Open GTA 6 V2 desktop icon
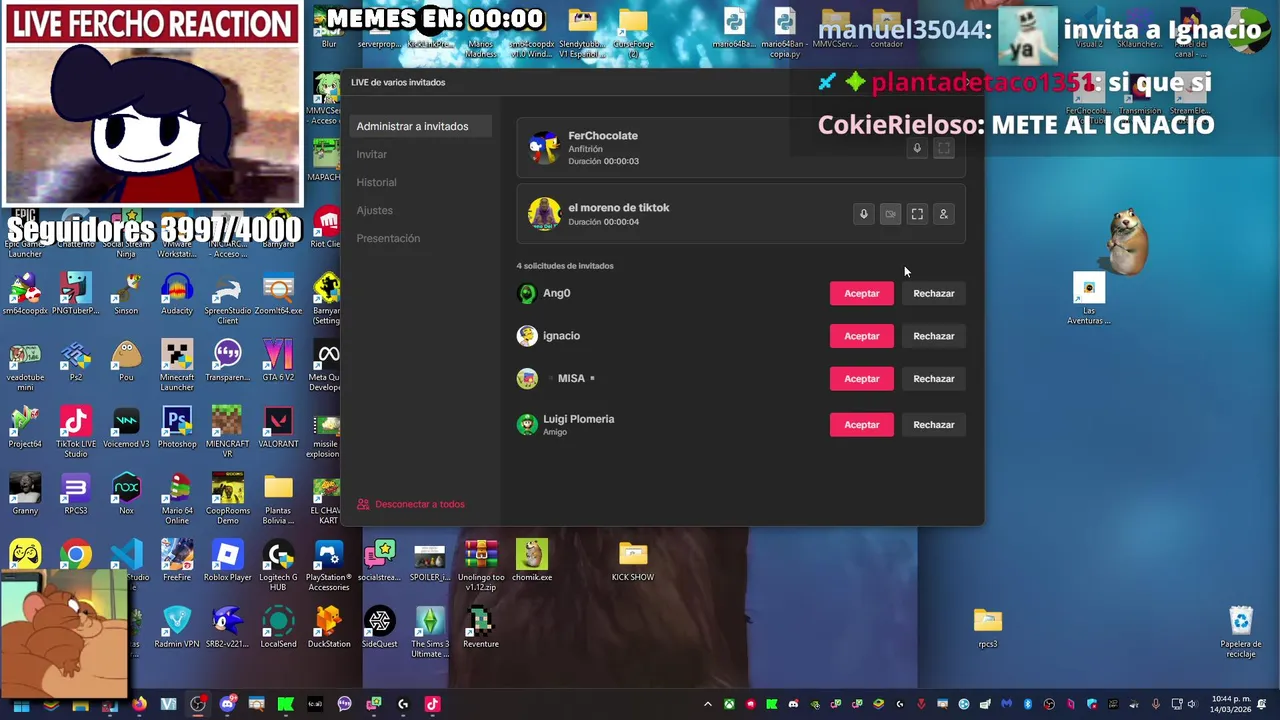This screenshot has width=1280, height=720. point(278,361)
